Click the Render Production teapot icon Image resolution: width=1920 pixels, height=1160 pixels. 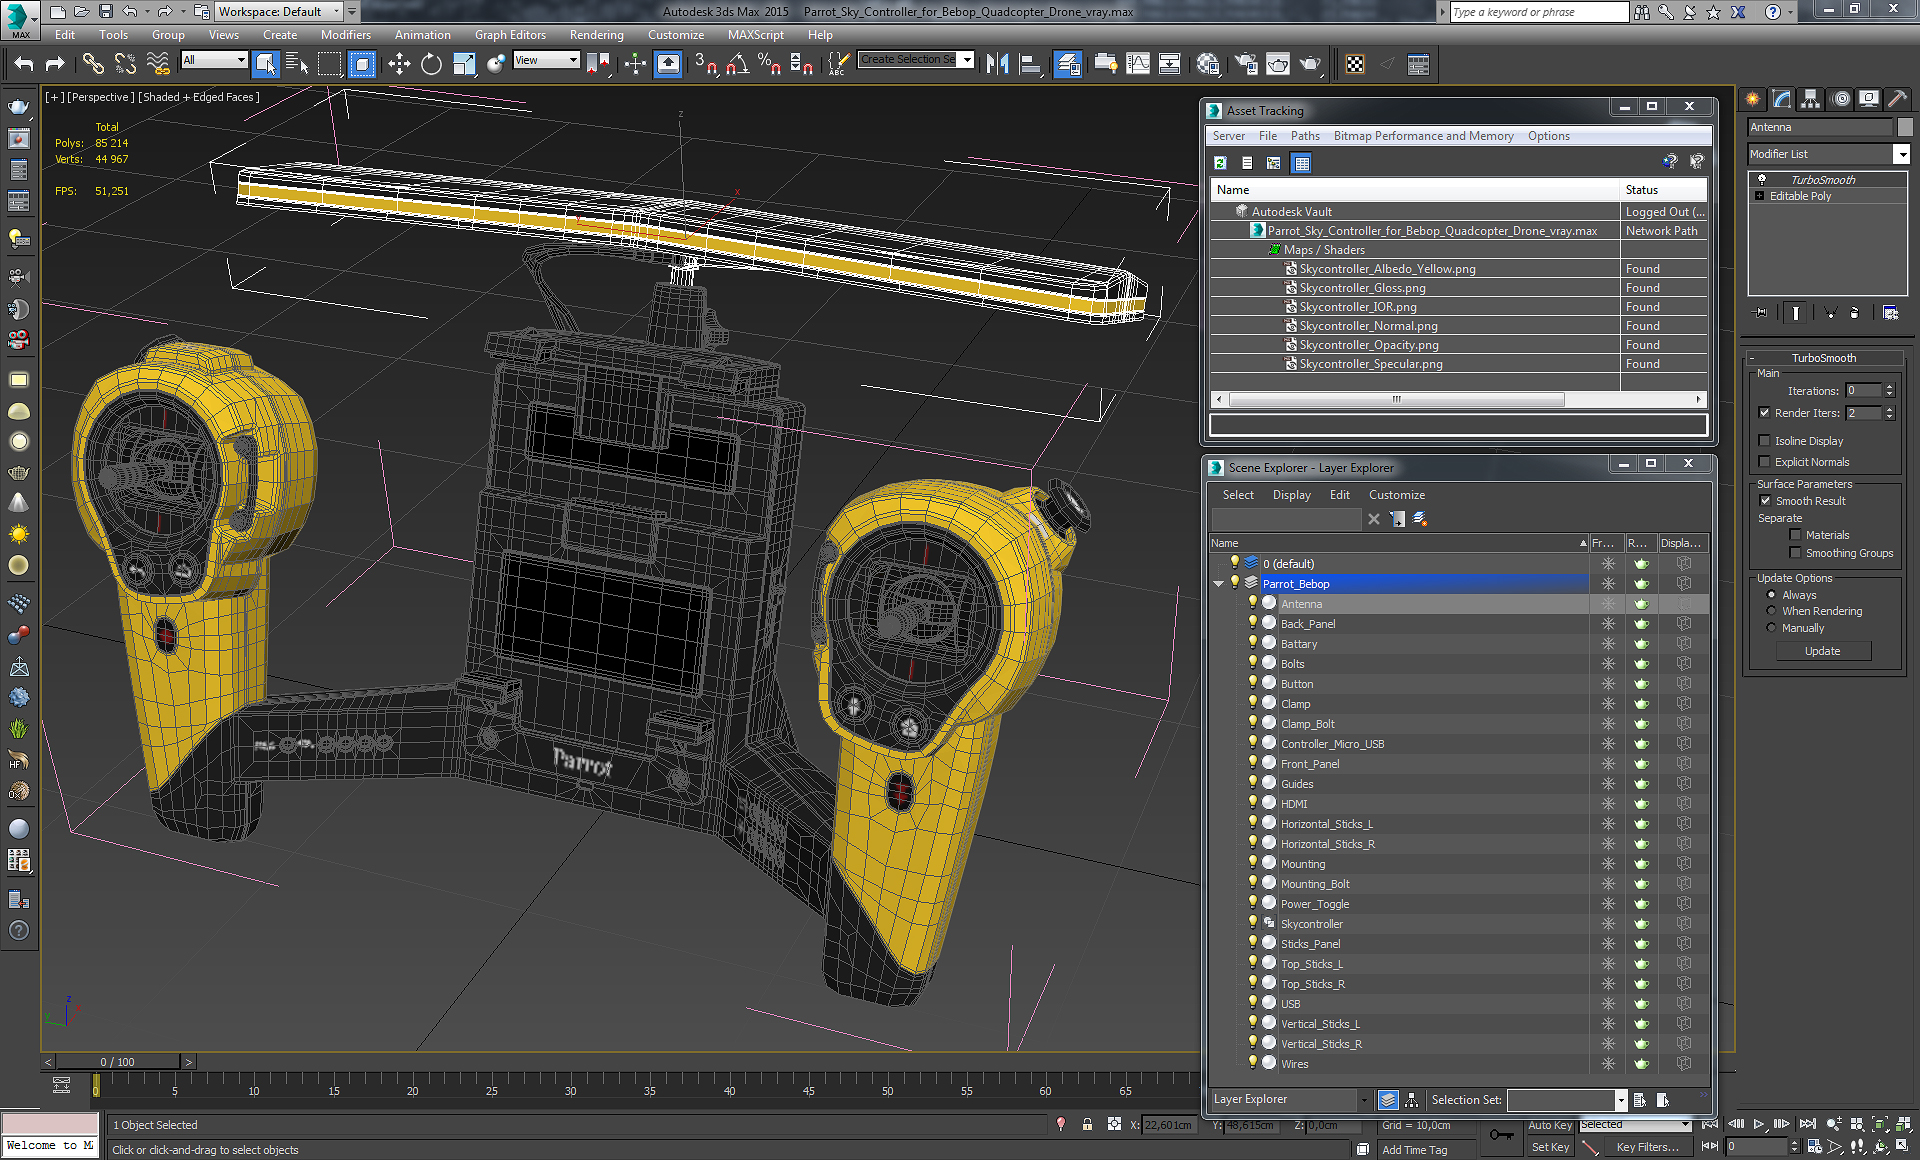click(x=1310, y=64)
